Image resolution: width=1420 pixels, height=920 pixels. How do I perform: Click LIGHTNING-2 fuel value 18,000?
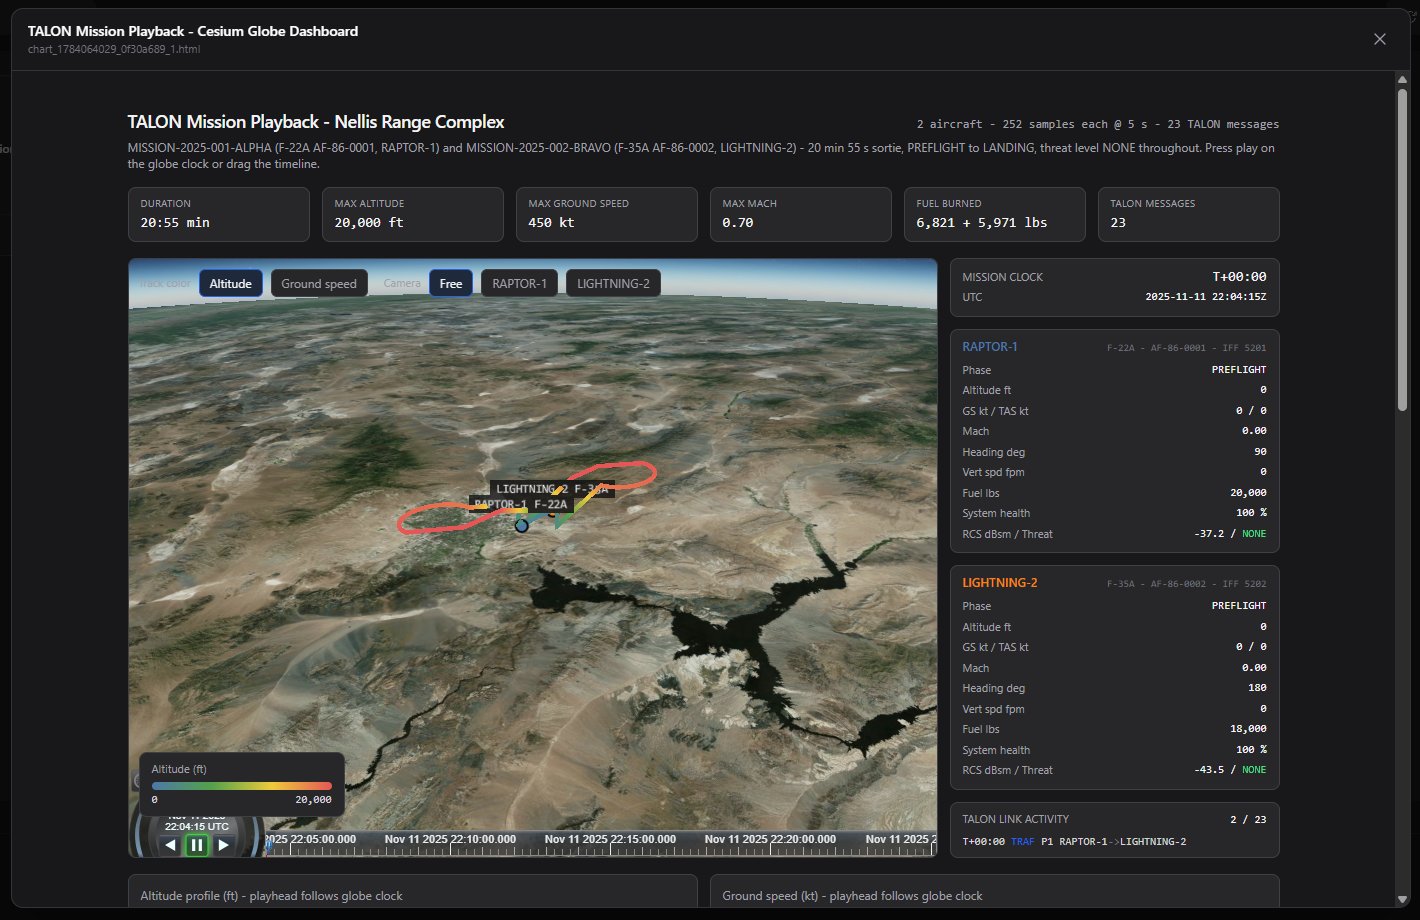1248,729
